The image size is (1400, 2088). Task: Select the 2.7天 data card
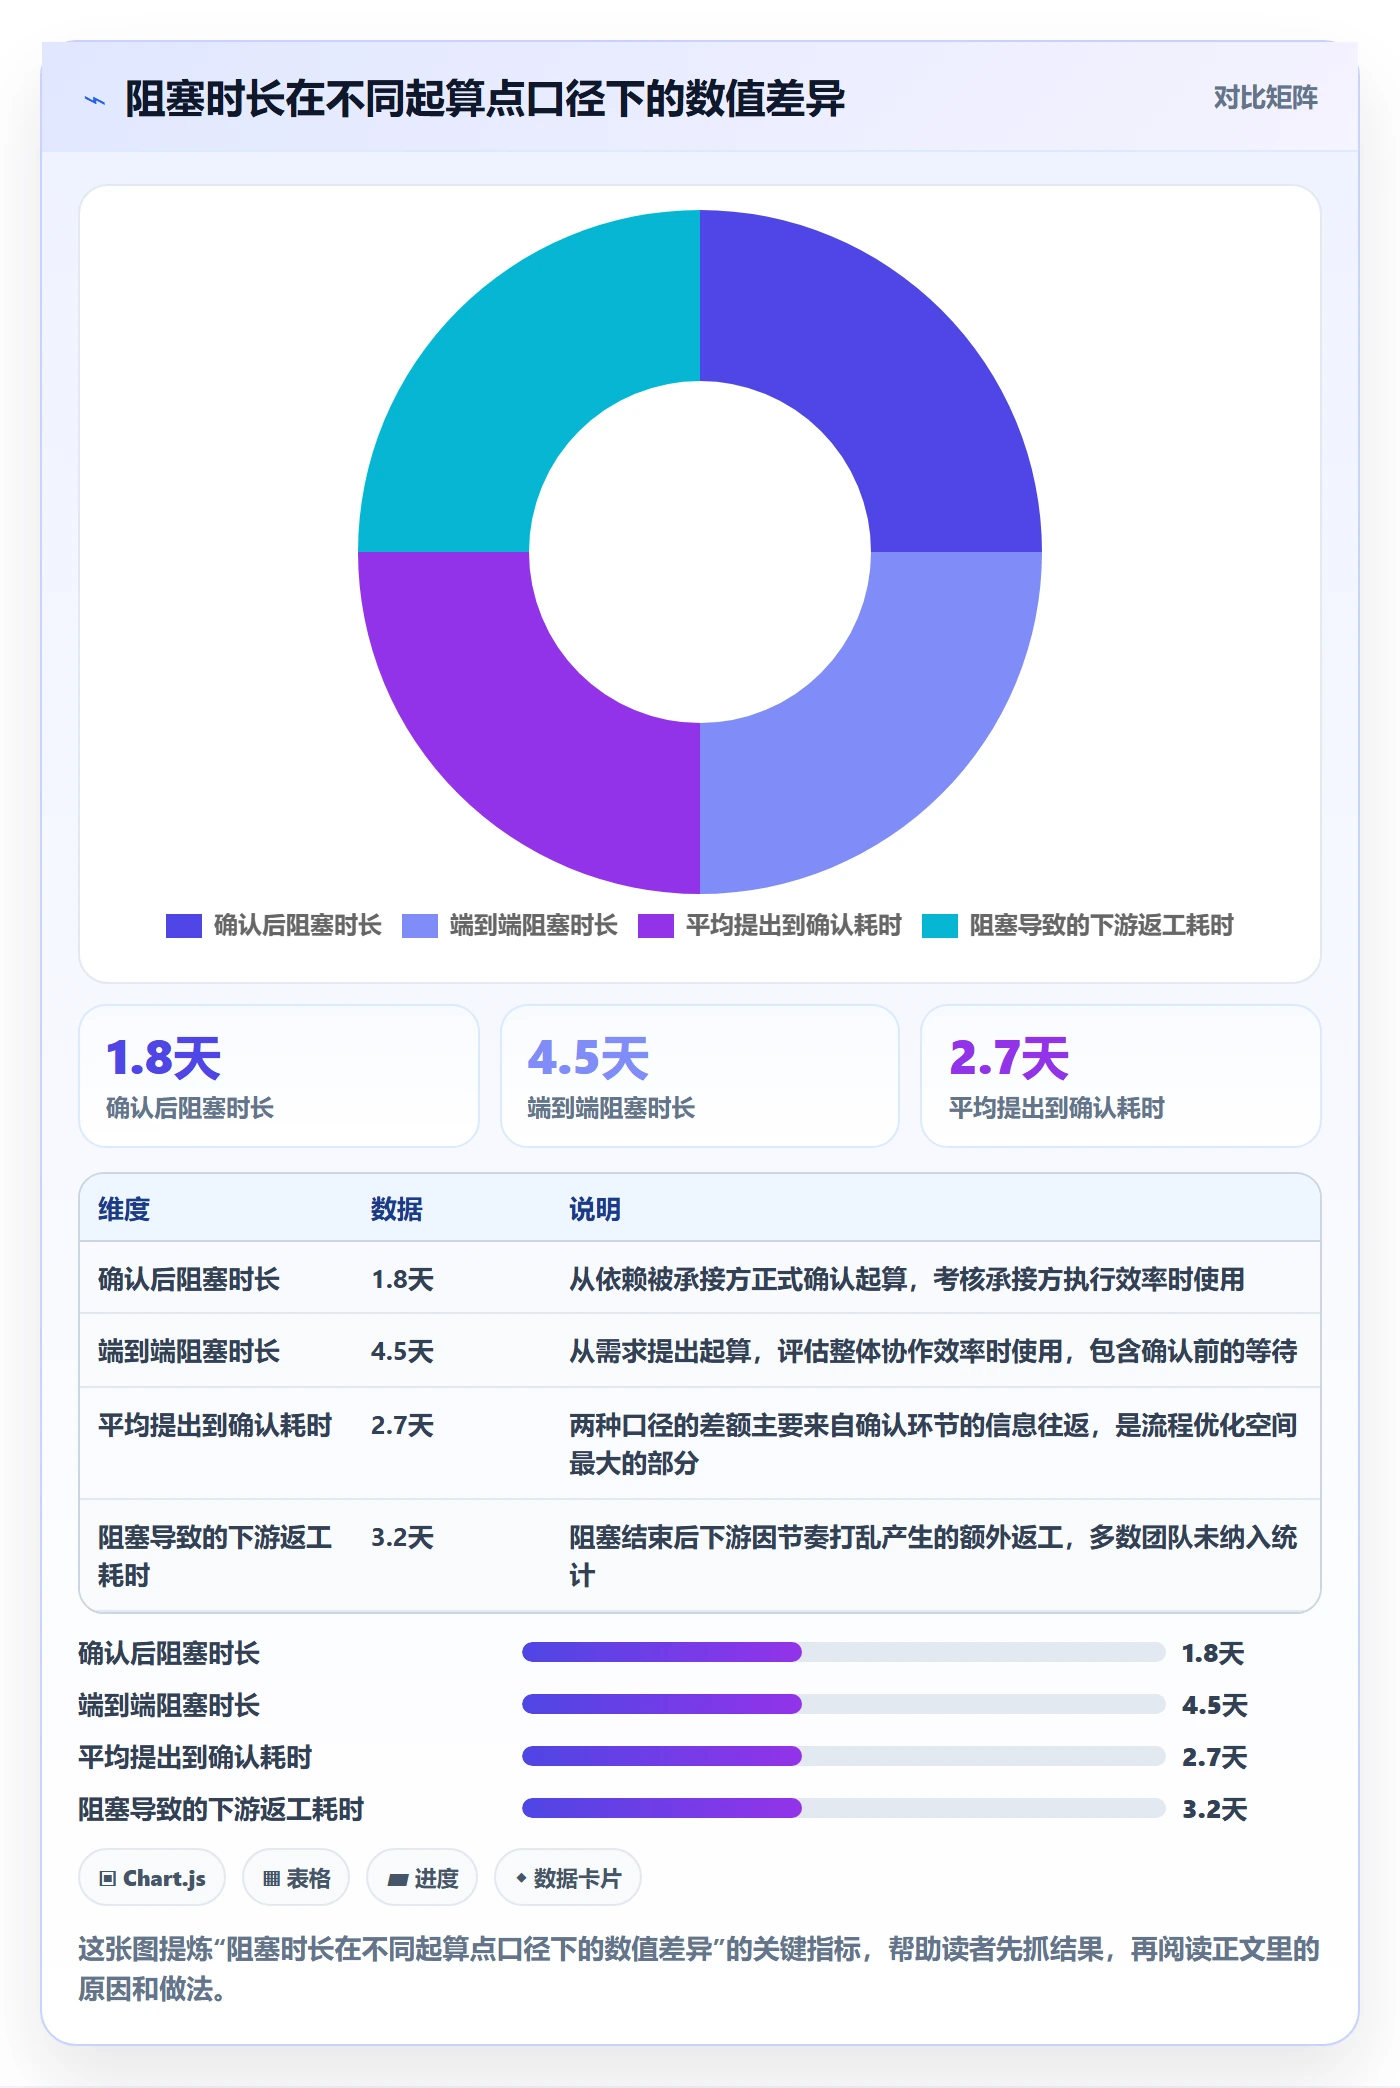pos(1121,1076)
